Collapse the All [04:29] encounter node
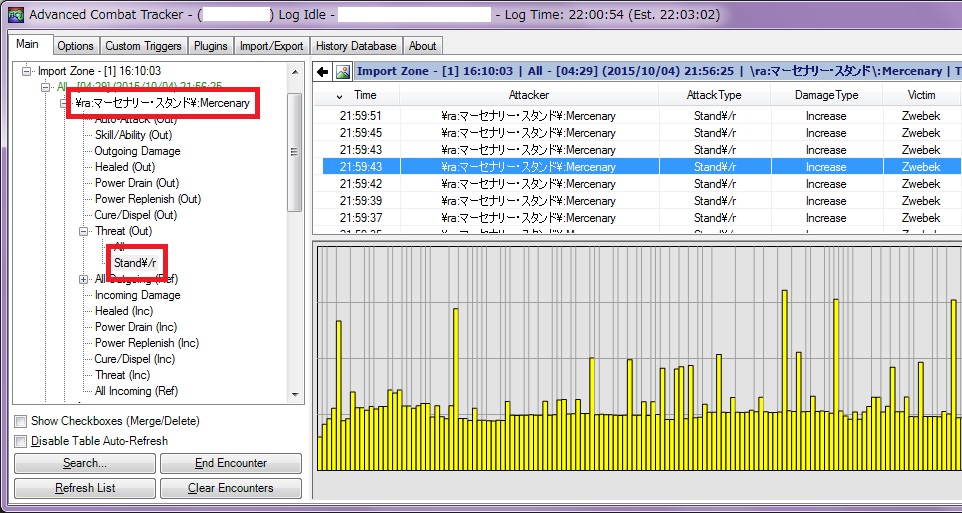 tap(45, 88)
